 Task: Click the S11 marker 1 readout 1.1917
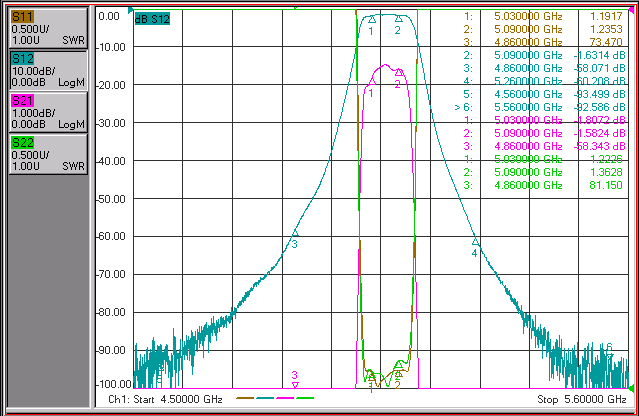coord(606,16)
